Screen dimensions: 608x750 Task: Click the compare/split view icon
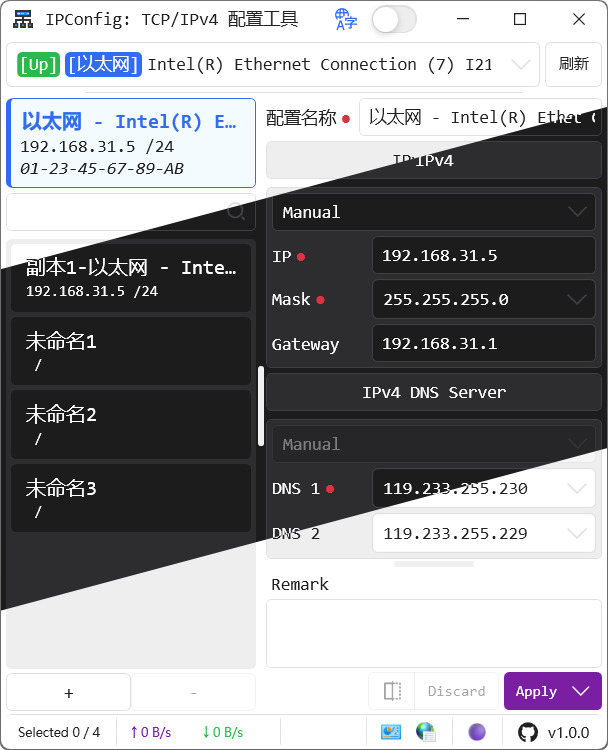pos(392,691)
